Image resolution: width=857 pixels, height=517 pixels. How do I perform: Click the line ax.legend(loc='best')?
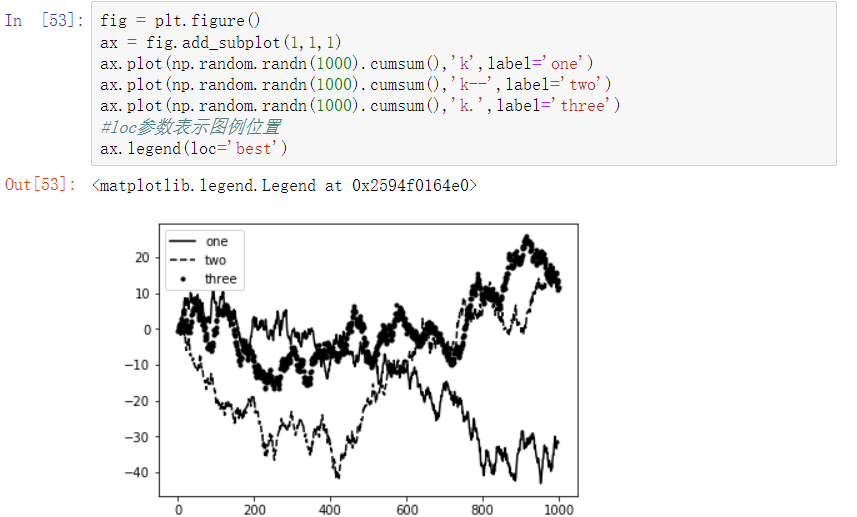[x=193, y=148]
